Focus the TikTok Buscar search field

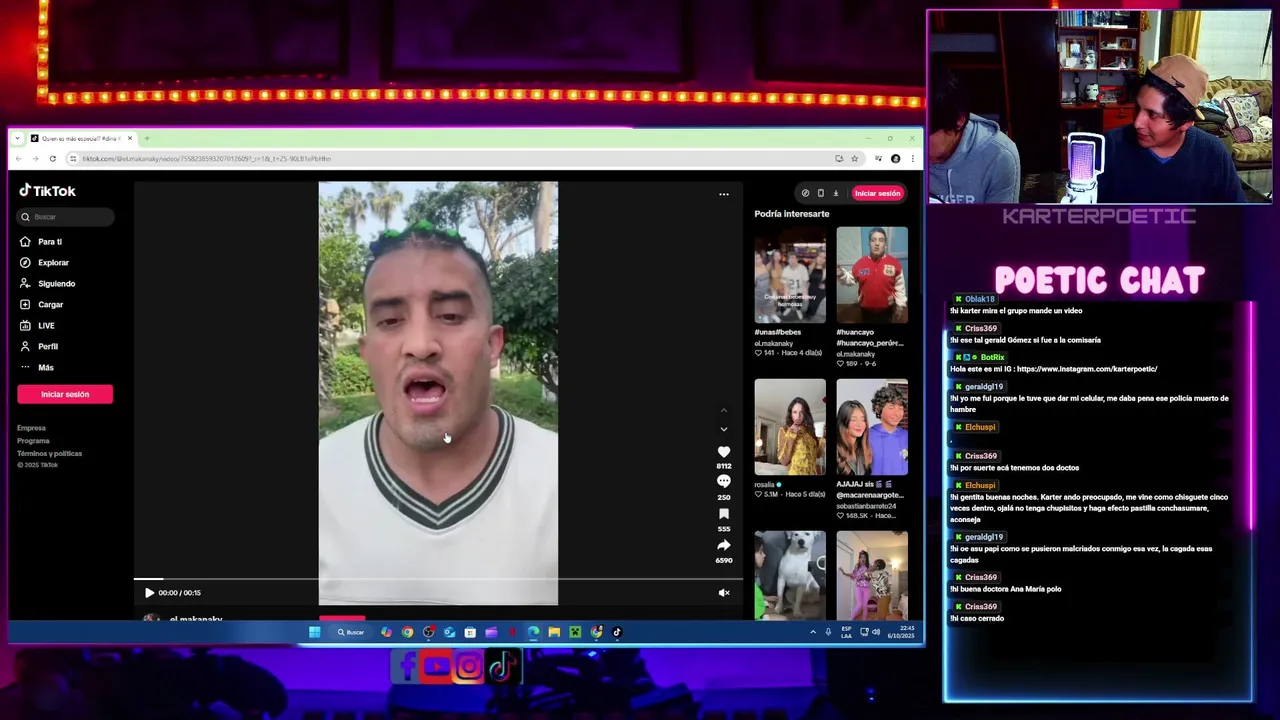(66, 217)
